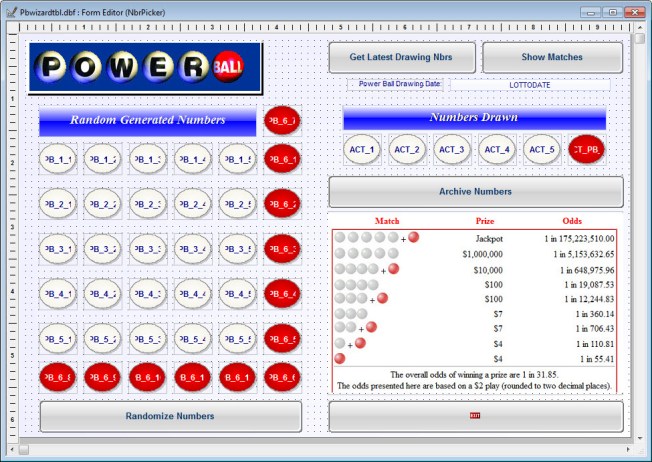The image size is (652, 462).
Task: Click the PB_2_3 ball control
Action: [x=148, y=204]
